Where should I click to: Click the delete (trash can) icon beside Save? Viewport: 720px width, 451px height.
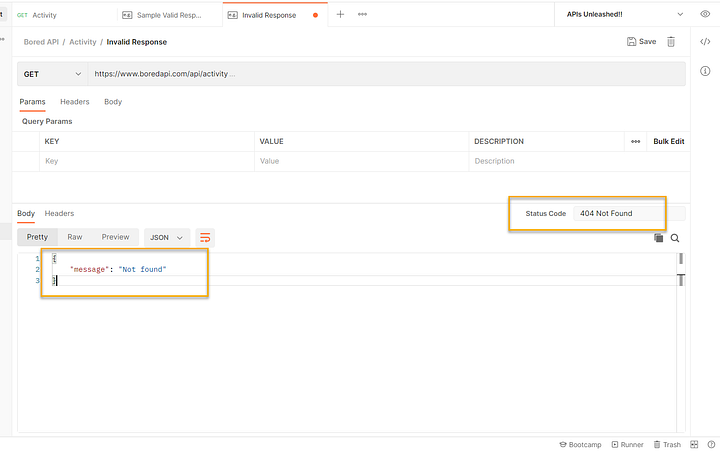point(671,42)
